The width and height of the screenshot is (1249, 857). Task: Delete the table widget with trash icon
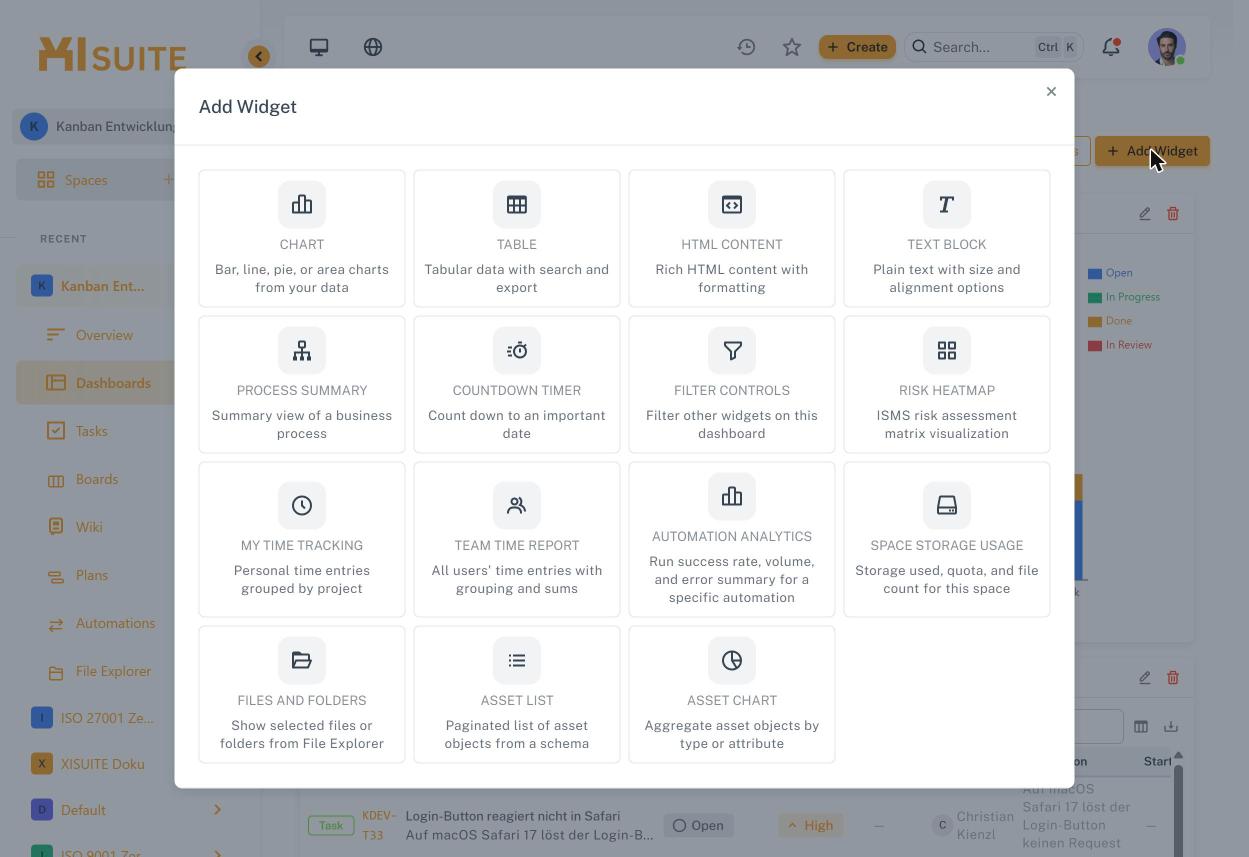(x=1173, y=677)
